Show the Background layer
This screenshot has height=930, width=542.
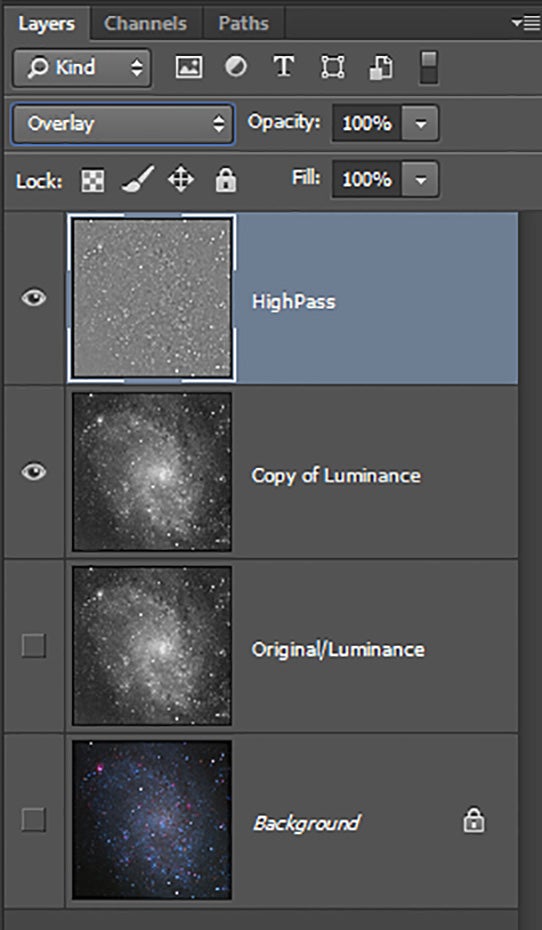[x=33, y=820]
